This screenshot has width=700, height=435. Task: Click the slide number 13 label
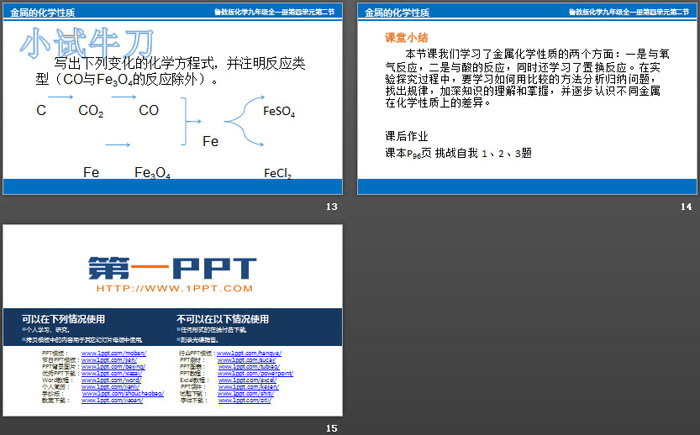click(332, 206)
